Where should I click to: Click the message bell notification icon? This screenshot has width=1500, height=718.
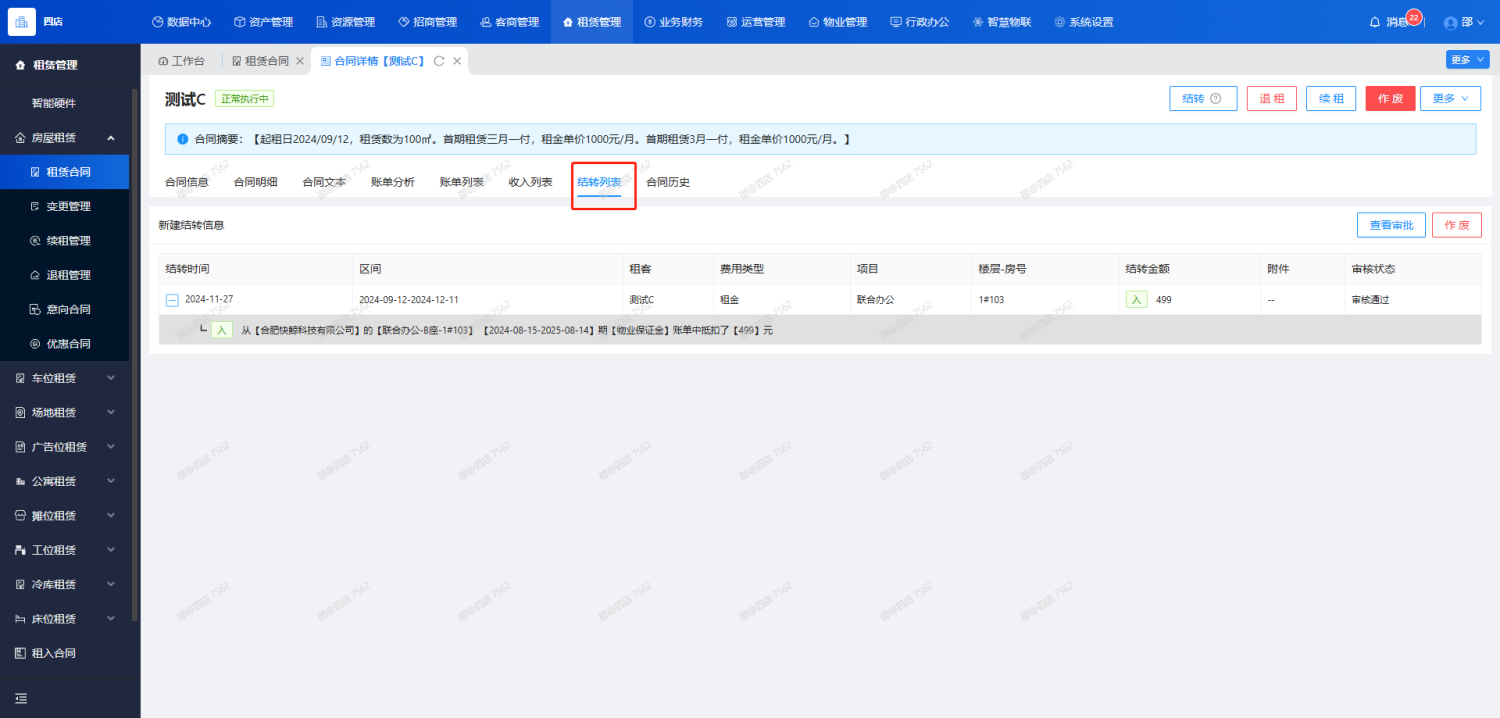click(1375, 22)
